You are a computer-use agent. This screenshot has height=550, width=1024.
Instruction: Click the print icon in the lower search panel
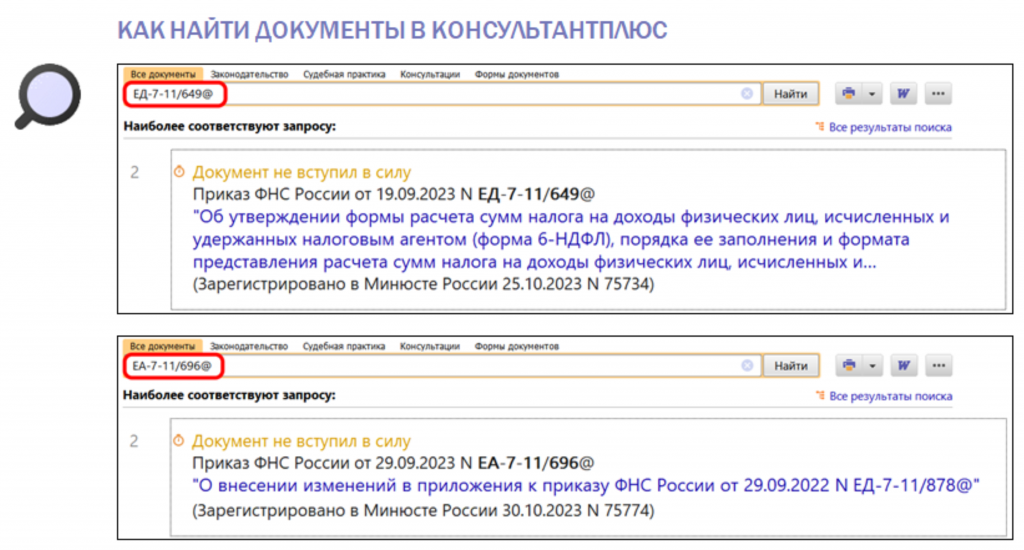click(x=848, y=365)
